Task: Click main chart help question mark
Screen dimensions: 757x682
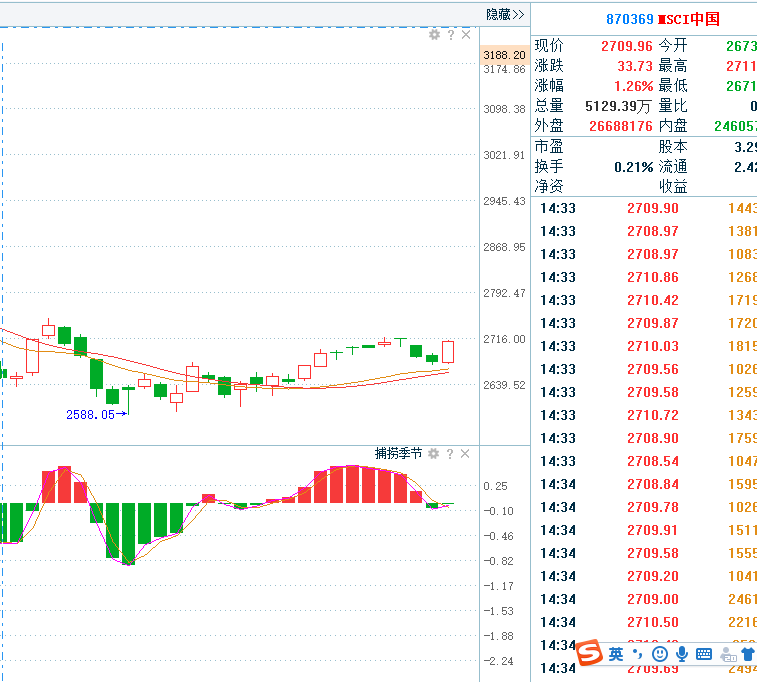Action: [x=450, y=35]
